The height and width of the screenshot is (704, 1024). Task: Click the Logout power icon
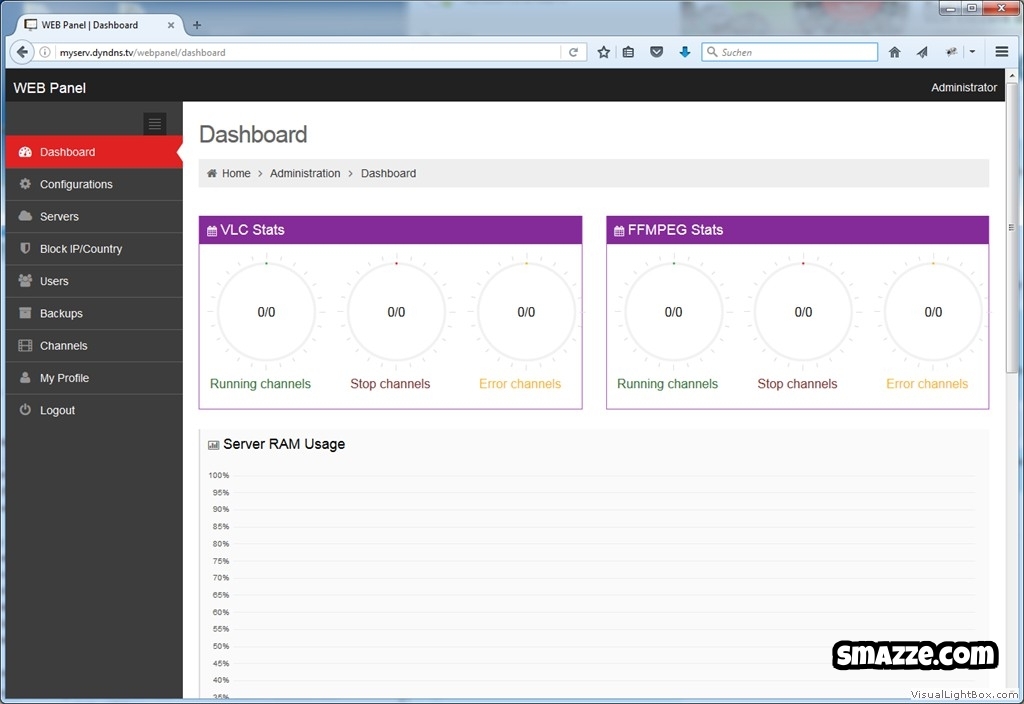click(x=25, y=409)
